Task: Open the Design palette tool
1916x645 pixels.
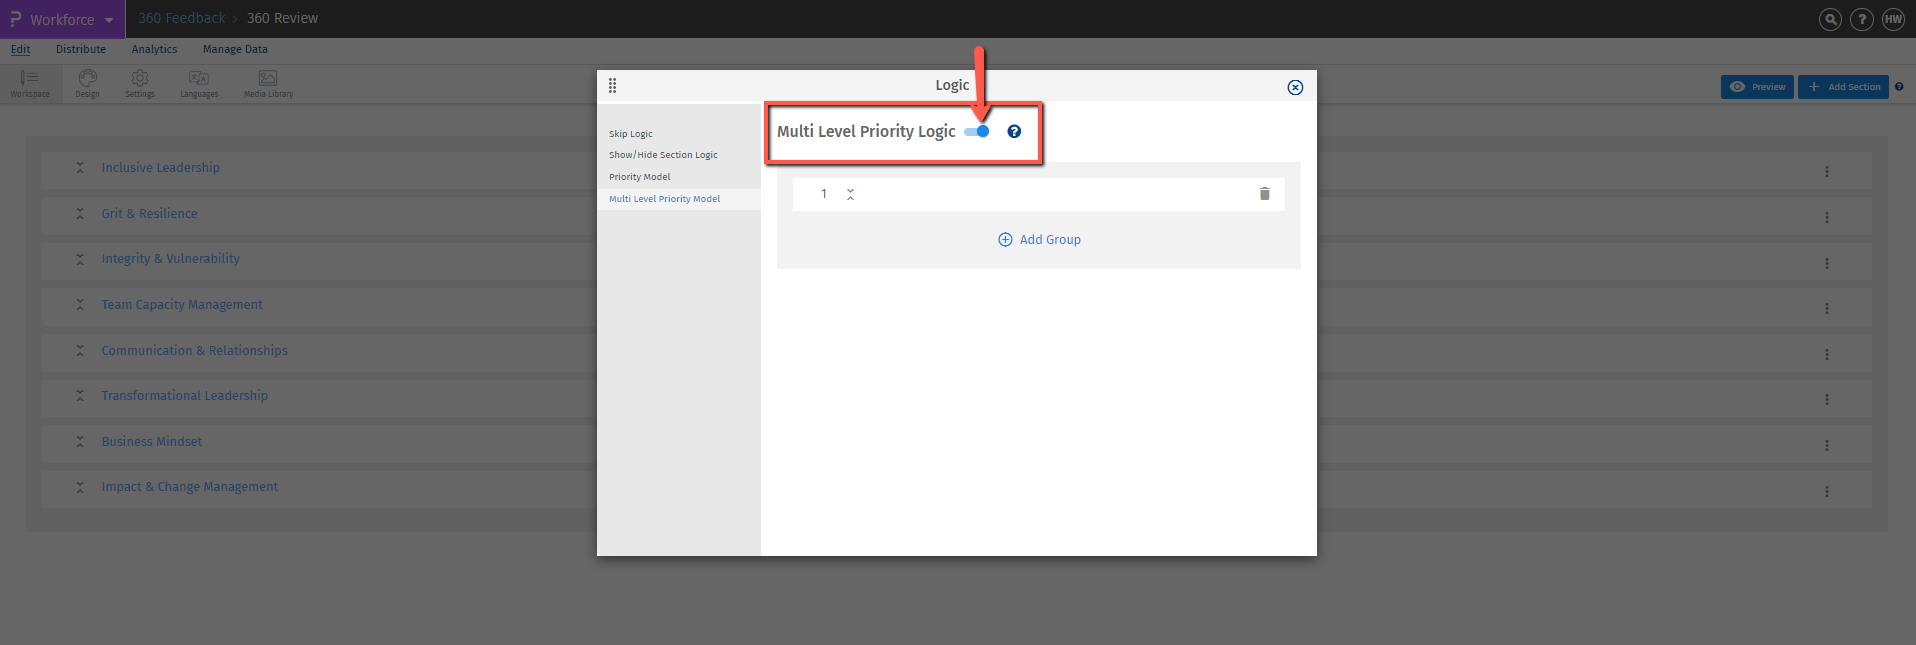Action: [x=88, y=84]
